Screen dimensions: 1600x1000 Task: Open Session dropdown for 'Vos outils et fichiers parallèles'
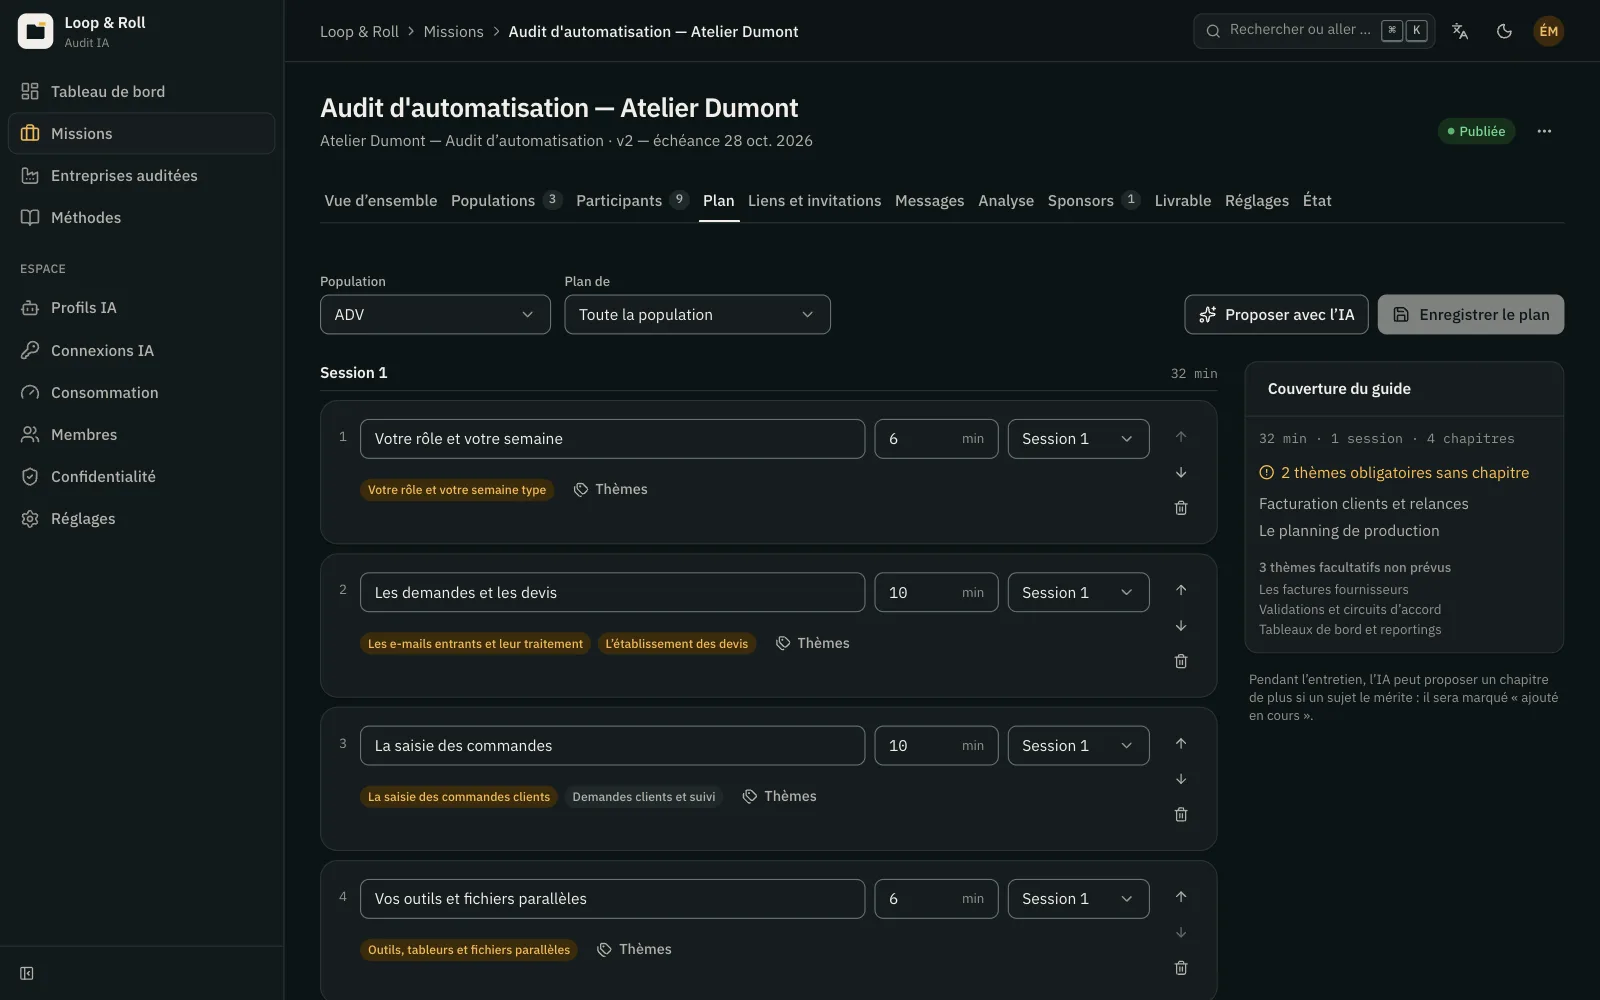1078,899
